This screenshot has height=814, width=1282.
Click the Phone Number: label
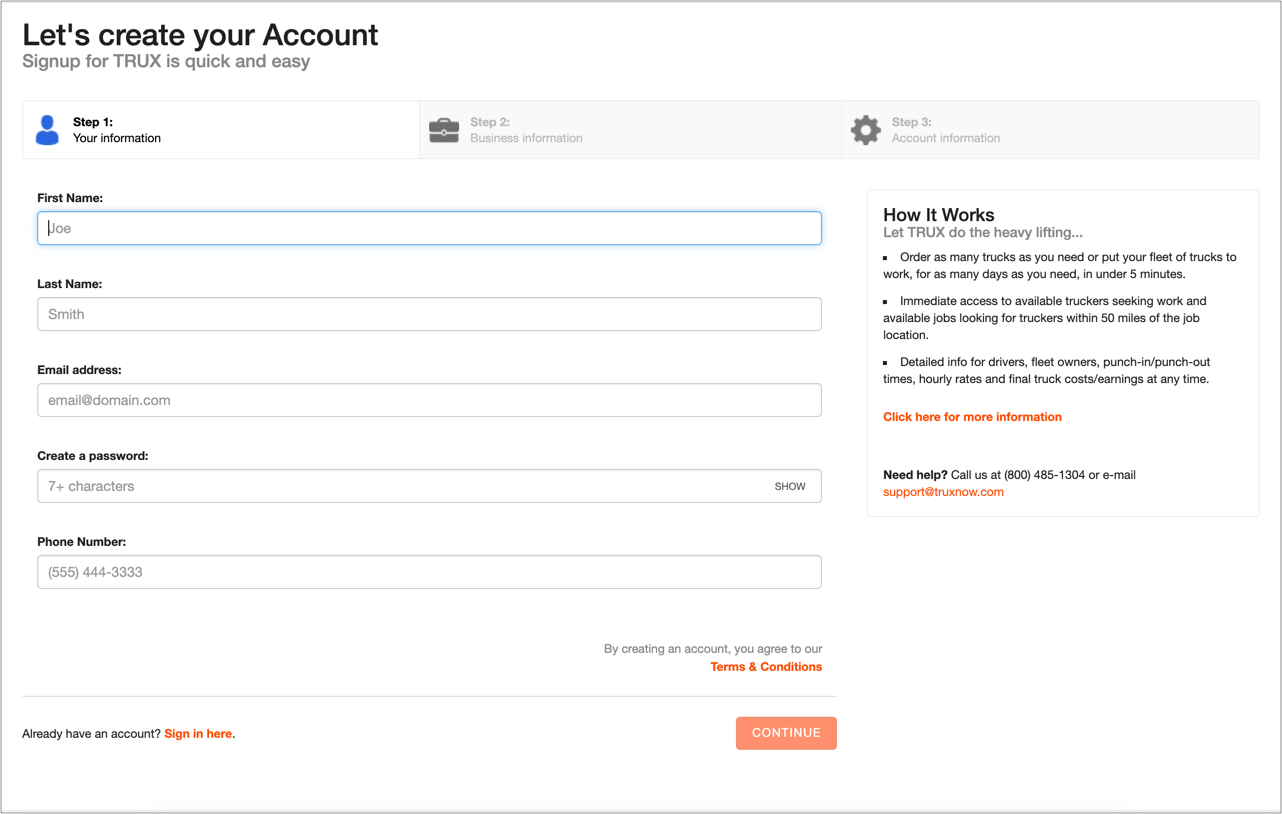pyautogui.click(x=82, y=542)
